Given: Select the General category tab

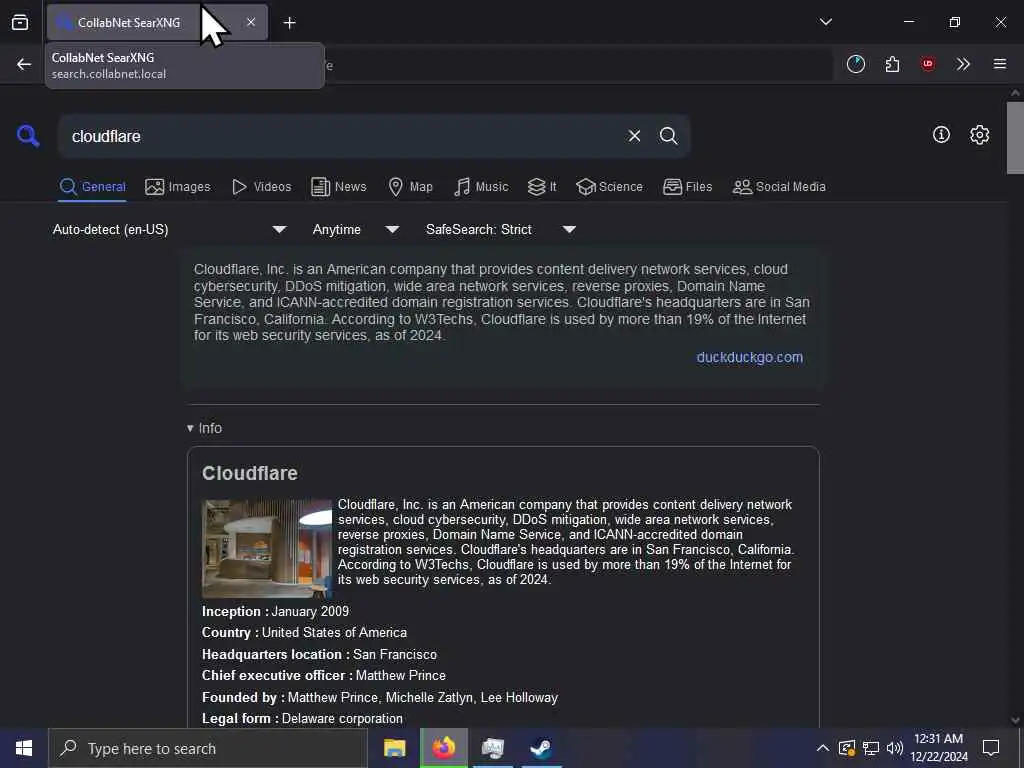Looking at the screenshot, I should (x=93, y=187).
